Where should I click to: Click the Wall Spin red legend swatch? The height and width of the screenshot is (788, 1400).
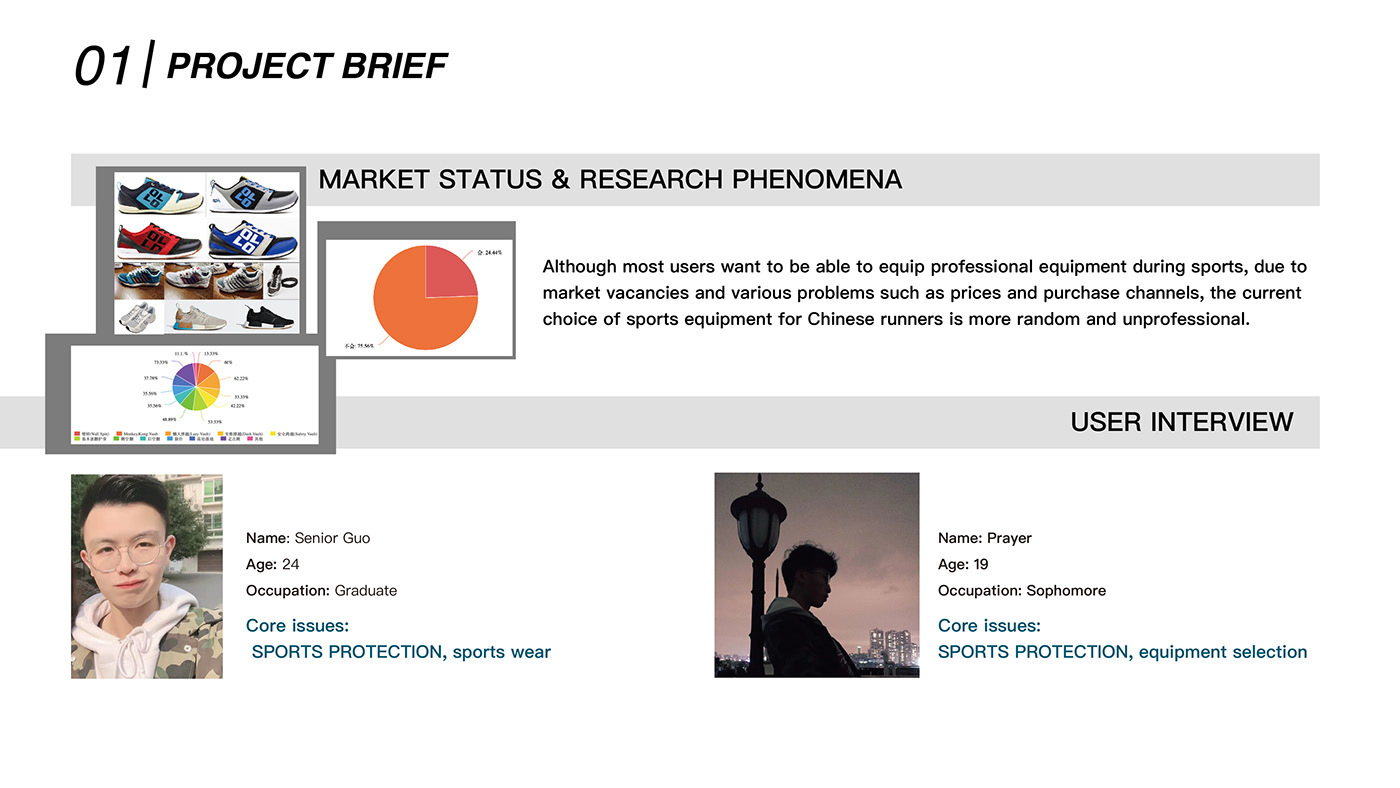pyautogui.click(x=78, y=434)
